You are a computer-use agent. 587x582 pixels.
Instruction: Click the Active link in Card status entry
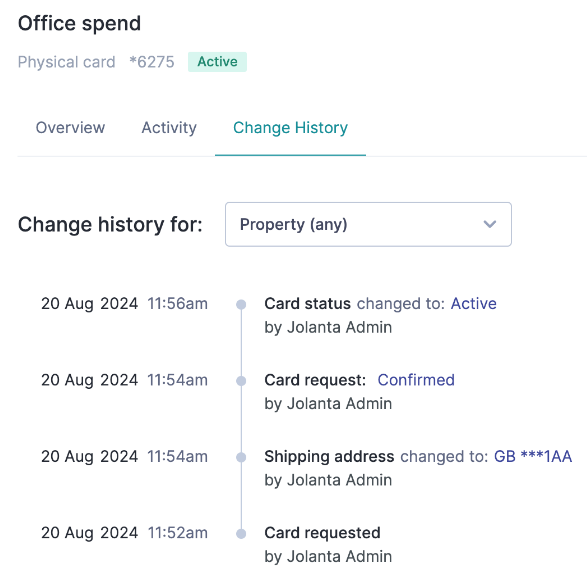pos(474,304)
